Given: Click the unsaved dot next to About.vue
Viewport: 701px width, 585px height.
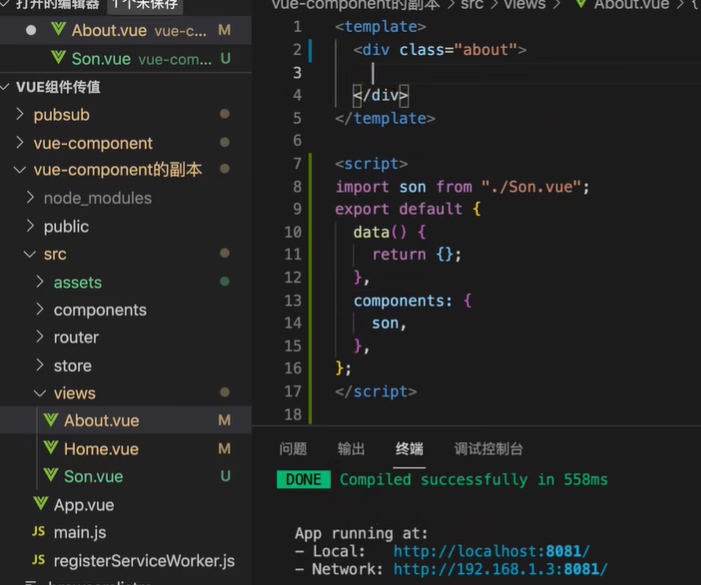Looking at the screenshot, I should click(x=31, y=30).
